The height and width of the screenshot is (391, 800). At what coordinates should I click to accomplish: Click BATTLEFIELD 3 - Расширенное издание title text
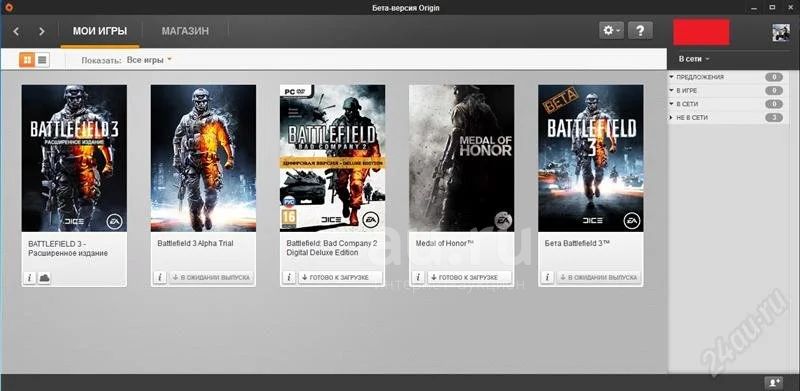point(68,248)
